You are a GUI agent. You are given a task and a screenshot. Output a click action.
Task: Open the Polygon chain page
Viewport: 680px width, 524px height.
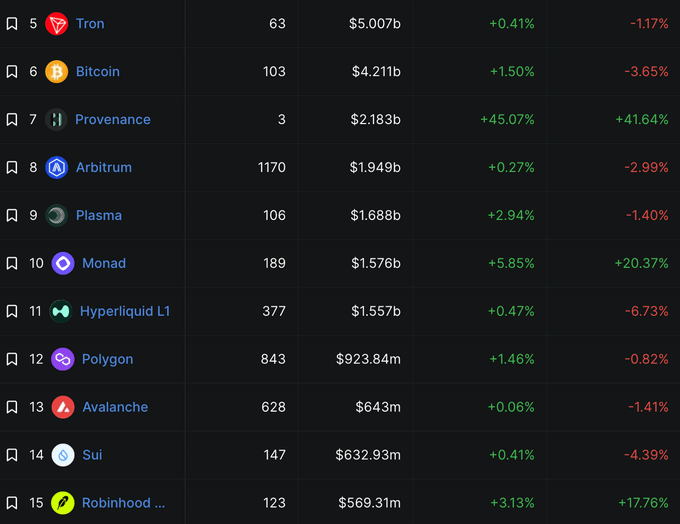coord(108,359)
